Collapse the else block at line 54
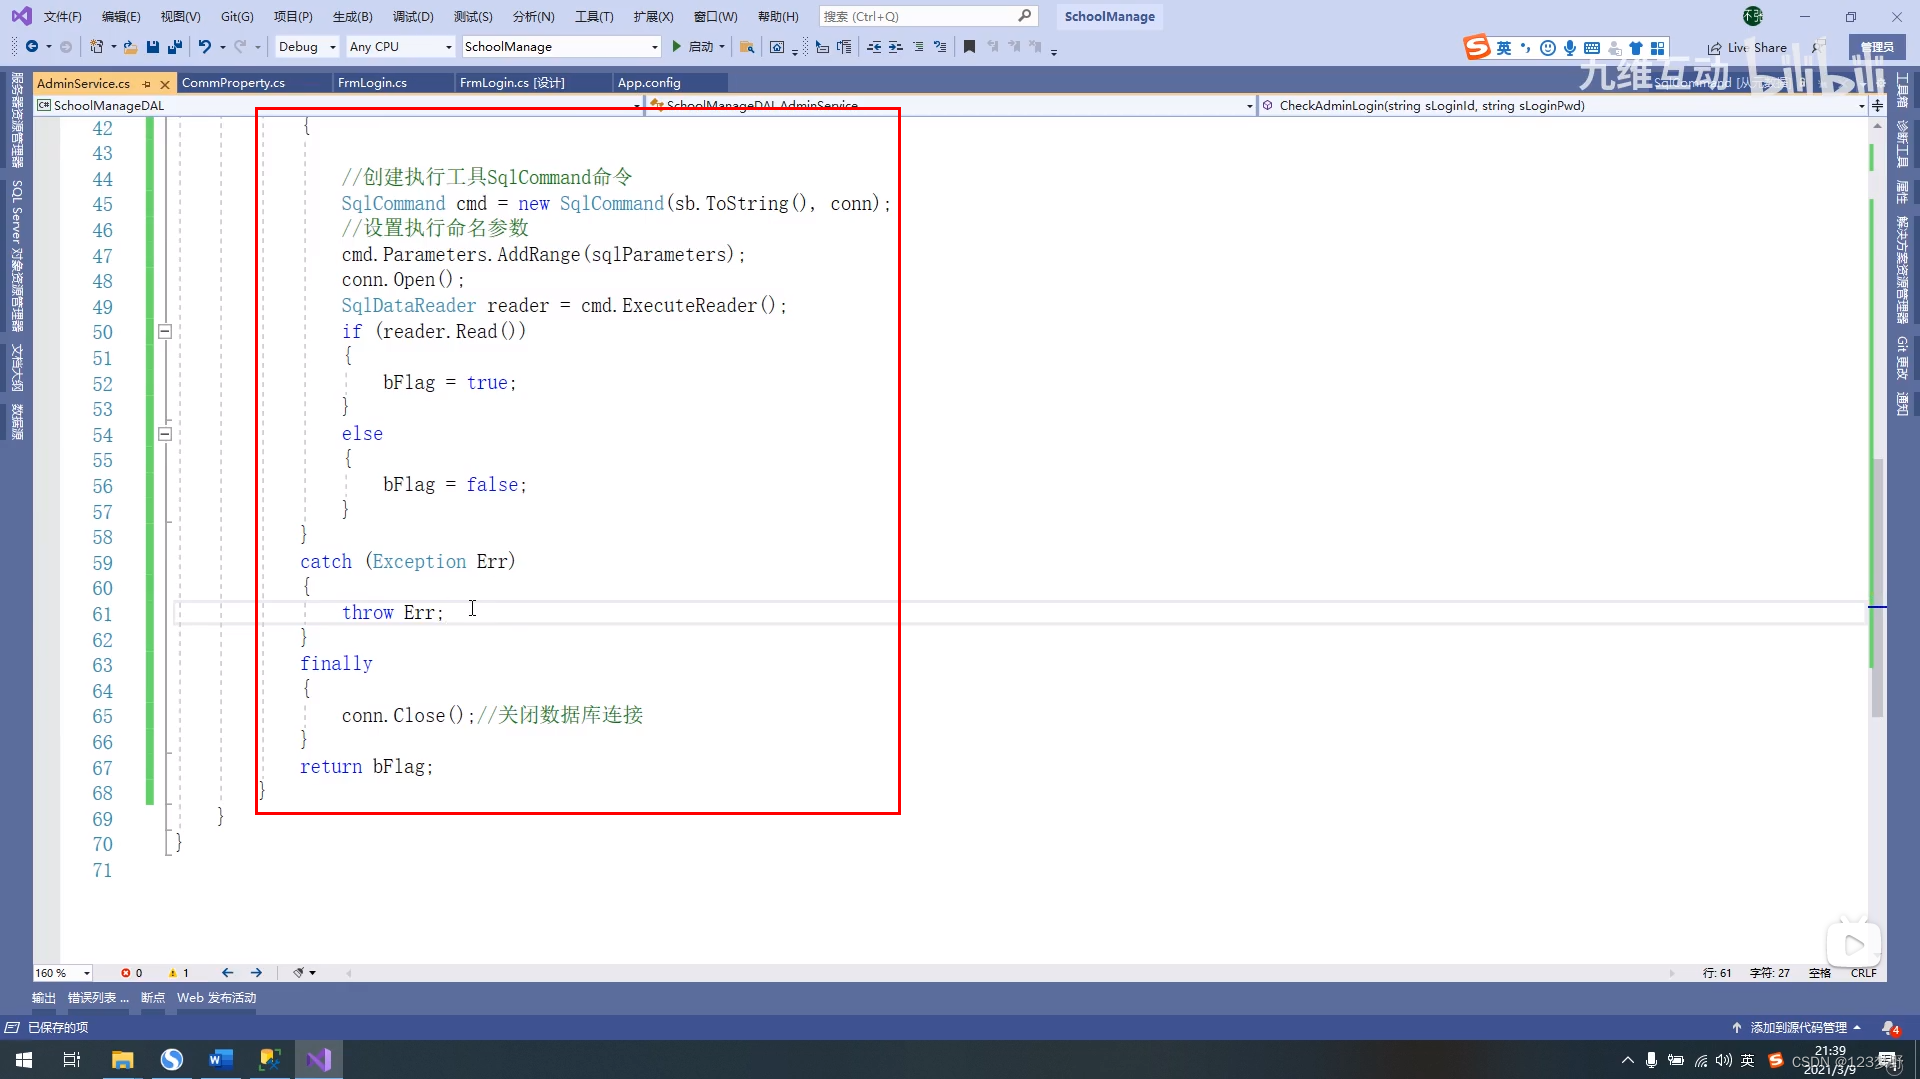The height and width of the screenshot is (1079, 1920). pos(165,434)
